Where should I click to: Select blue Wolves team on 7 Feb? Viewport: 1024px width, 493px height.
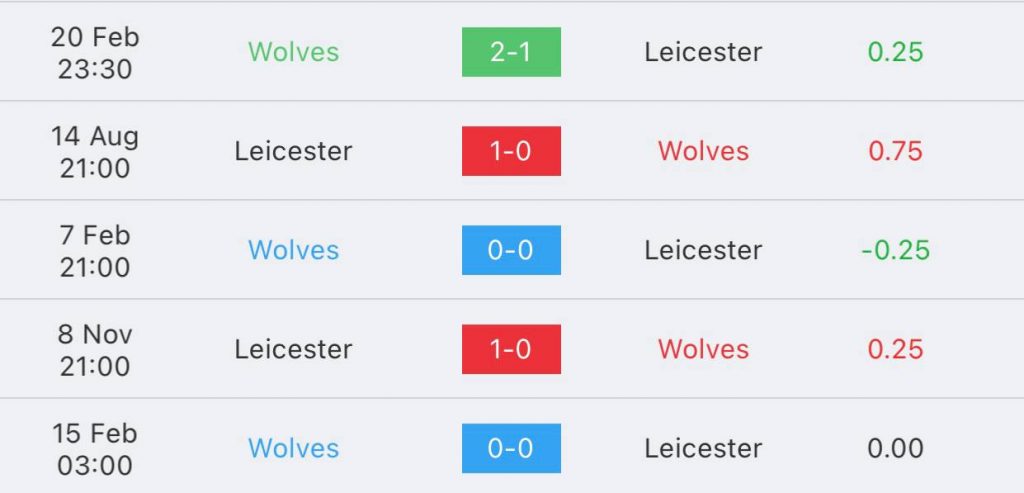pyautogui.click(x=293, y=251)
